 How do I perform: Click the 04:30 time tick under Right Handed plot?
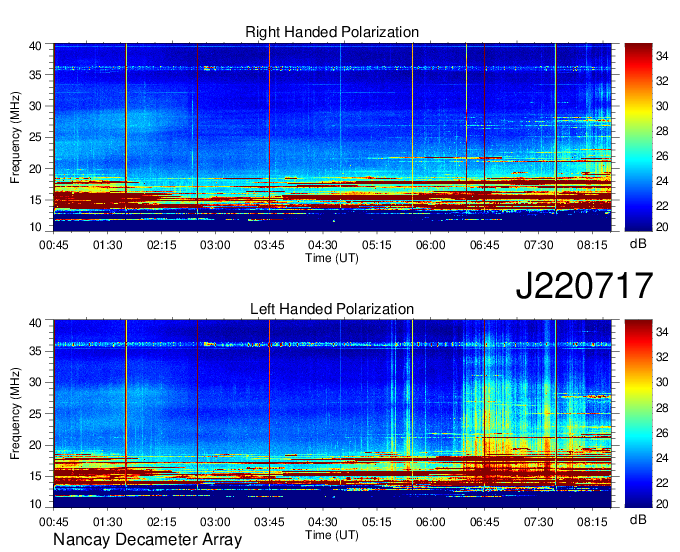tap(323, 245)
